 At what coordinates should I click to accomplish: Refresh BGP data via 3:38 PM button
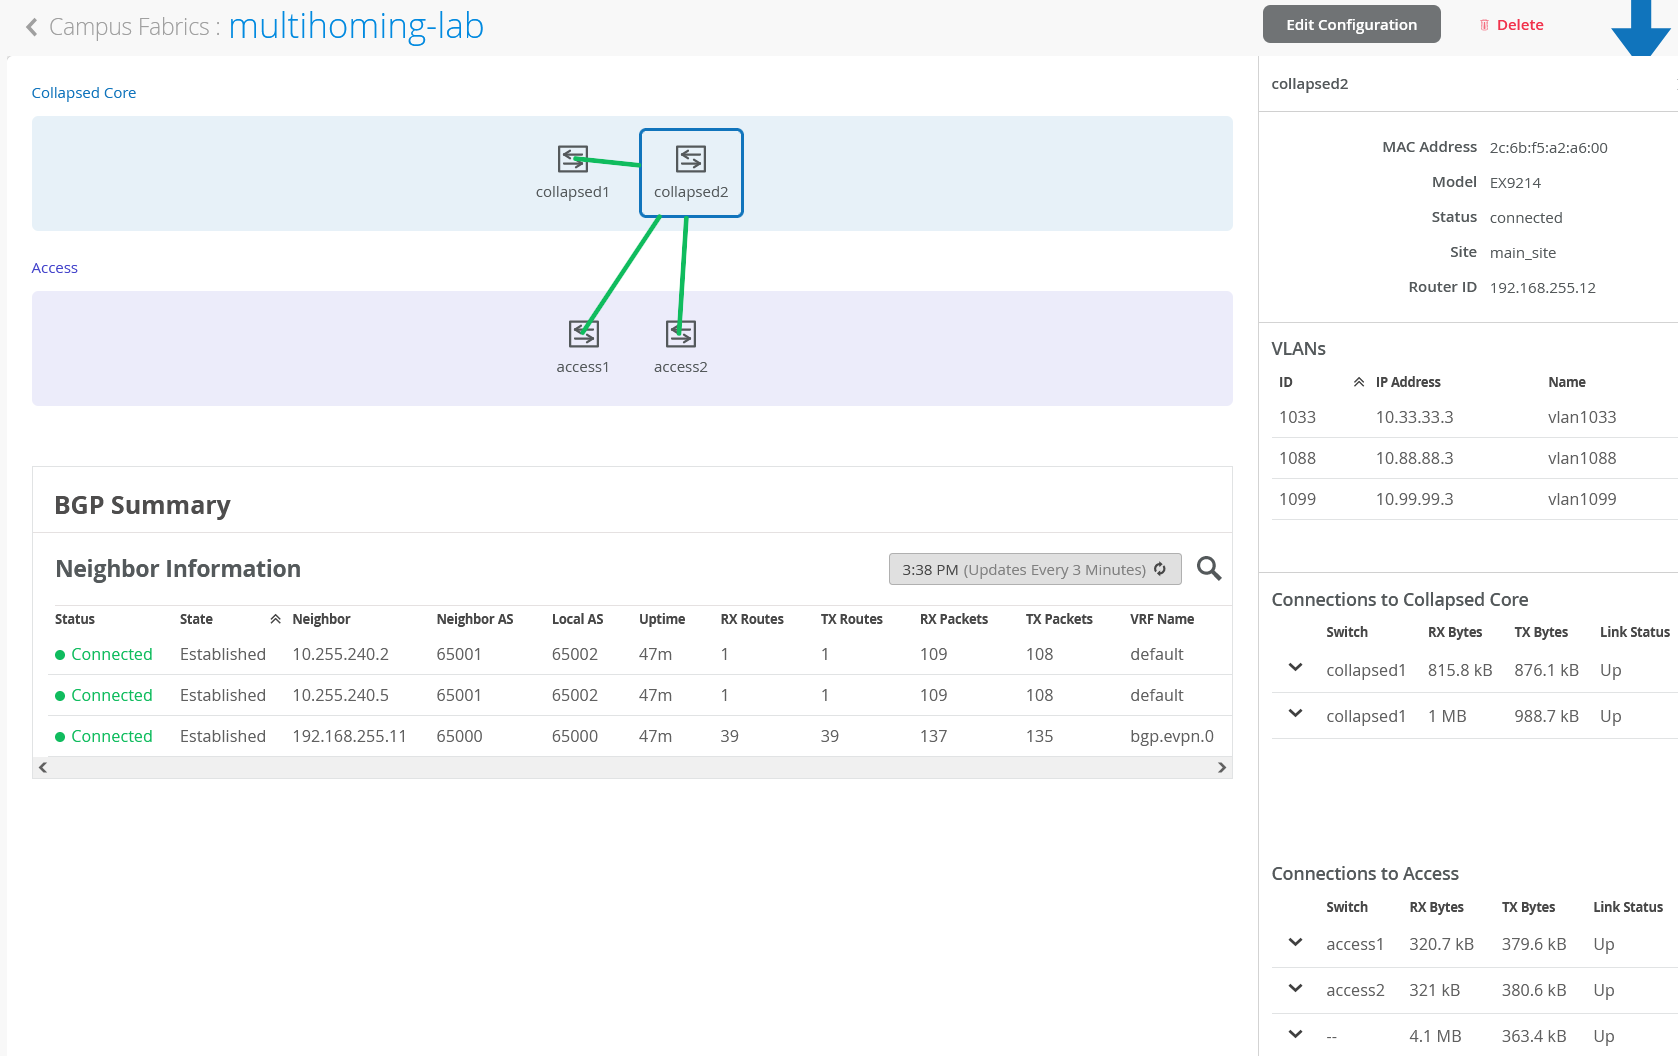pos(1034,570)
